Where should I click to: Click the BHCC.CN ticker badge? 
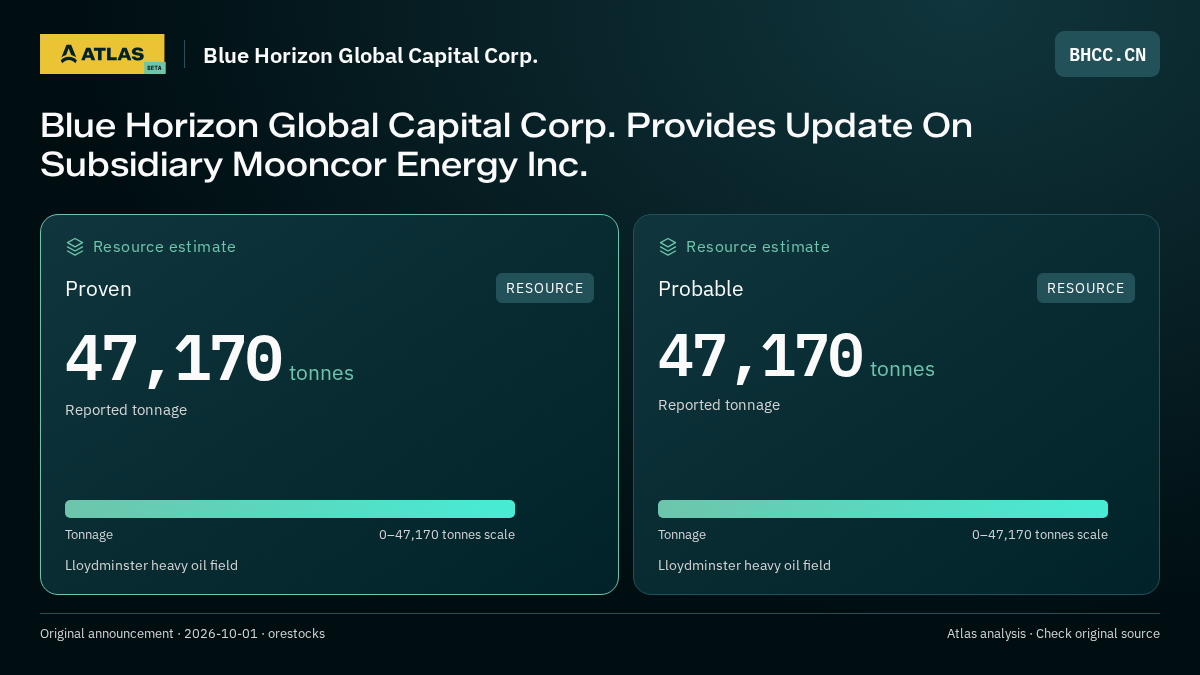(1107, 54)
